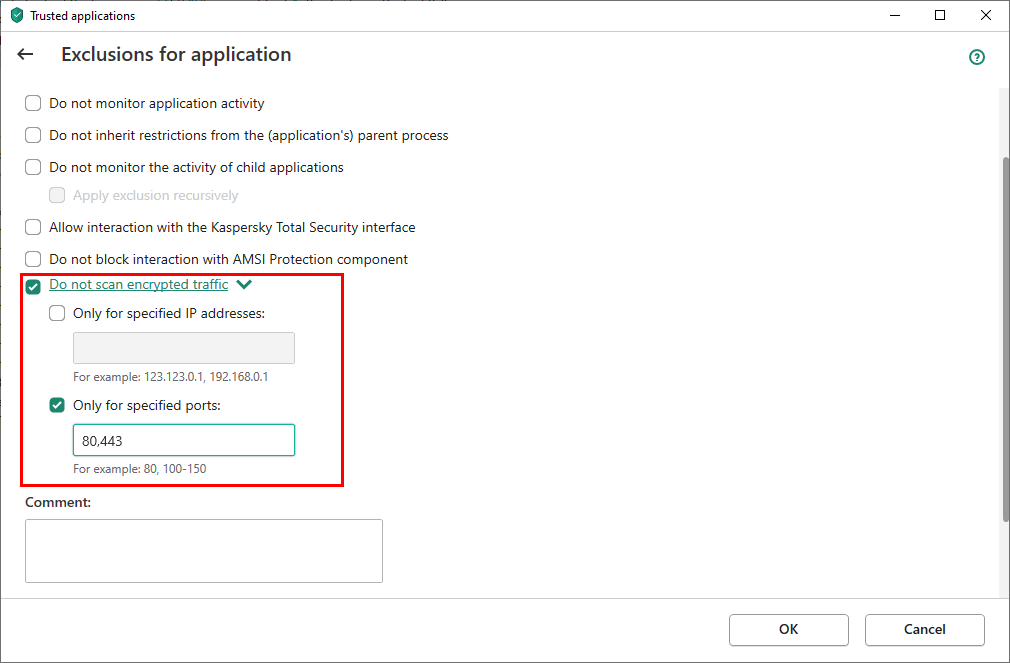This screenshot has height=663, width=1010.
Task: Click the Do not scan encrypted traffic link
Action: [138, 285]
